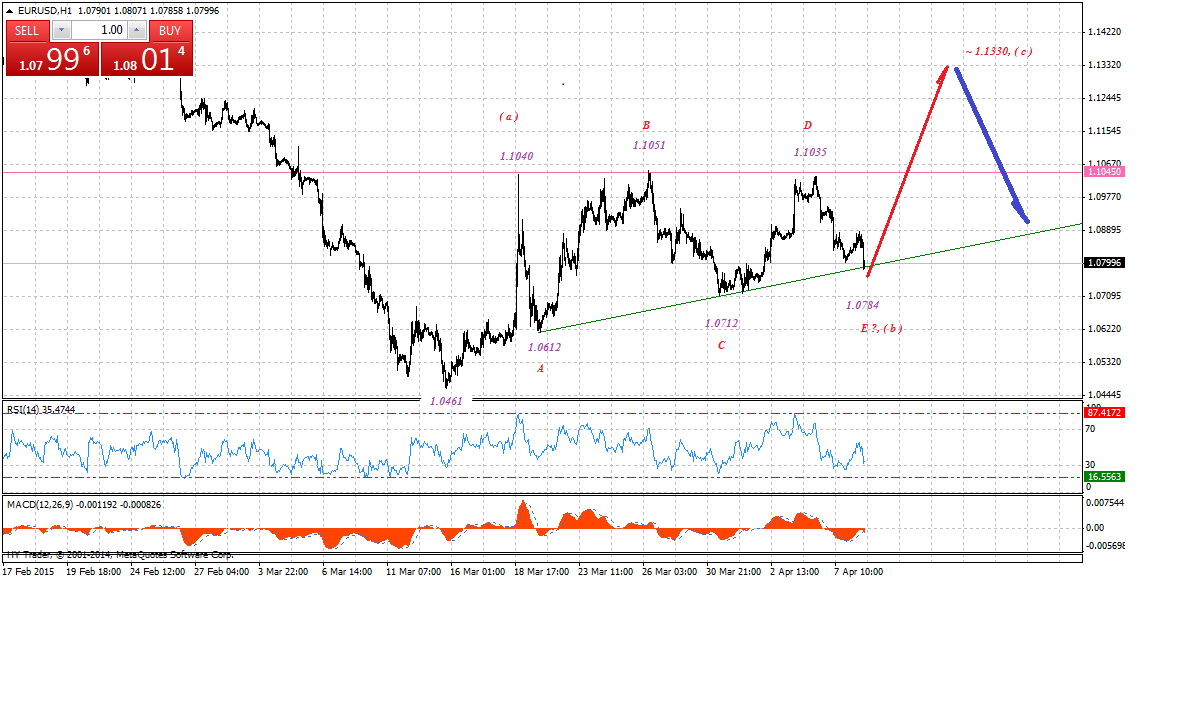Click the 1.1040 wave label
Viewport: 1200px width, 713px height.
[517, 156]
